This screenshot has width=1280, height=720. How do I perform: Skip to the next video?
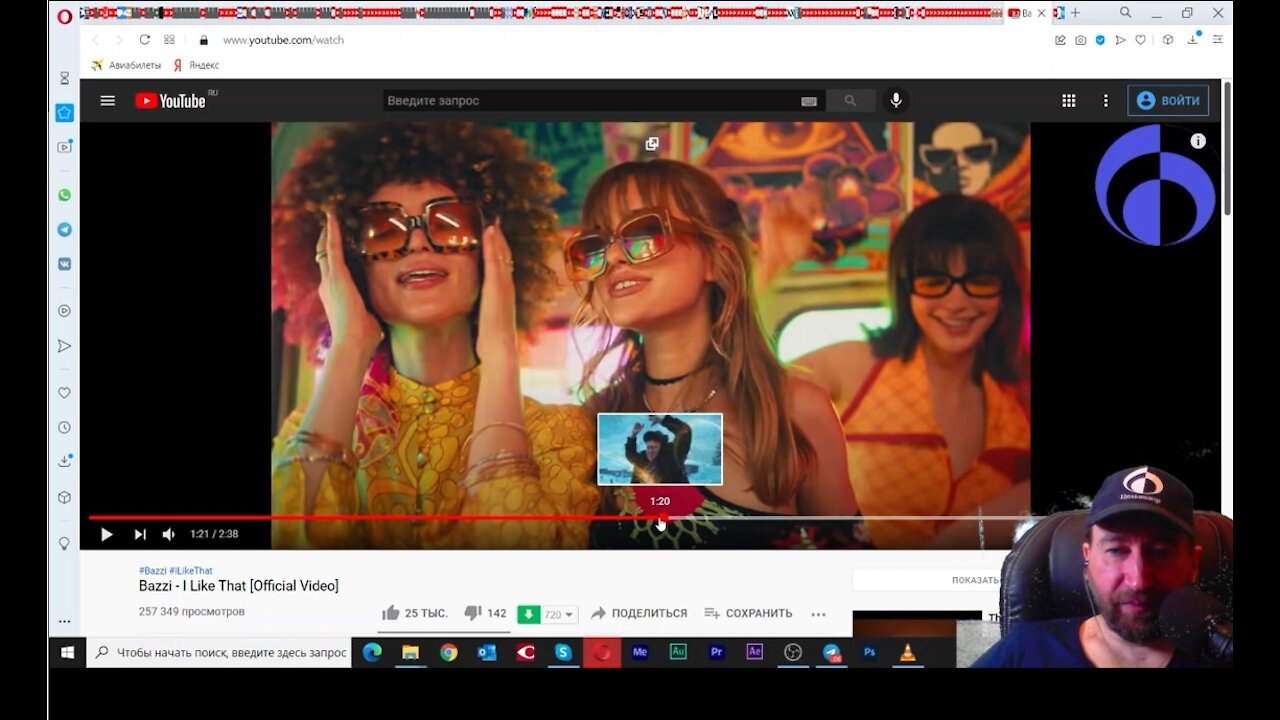(x=140, y=534)
